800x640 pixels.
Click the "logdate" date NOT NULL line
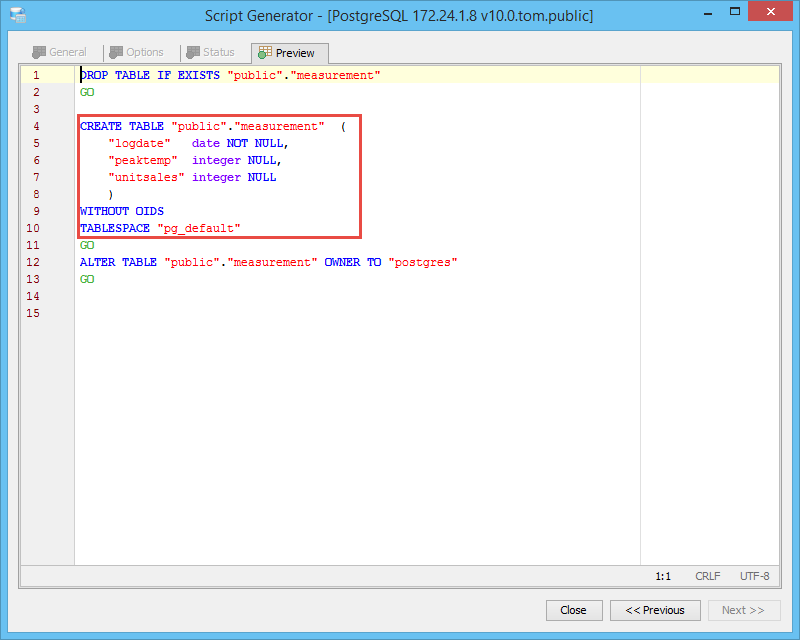[x=198, y=143]
